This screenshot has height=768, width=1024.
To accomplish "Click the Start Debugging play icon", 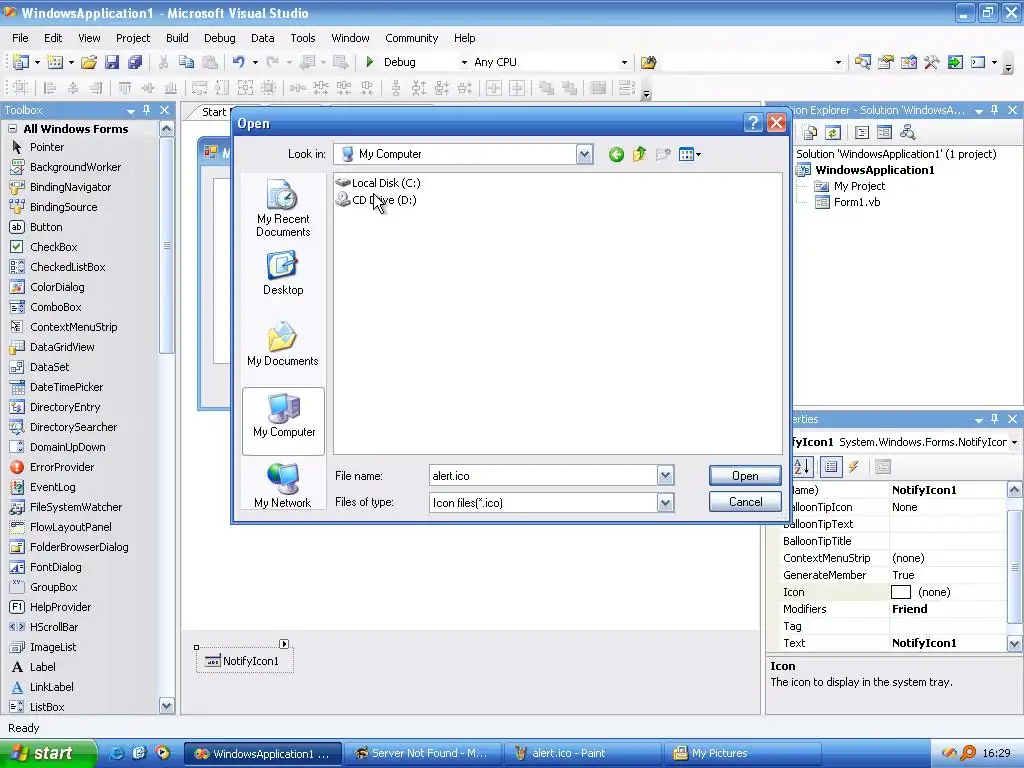I will pos(370,62).
